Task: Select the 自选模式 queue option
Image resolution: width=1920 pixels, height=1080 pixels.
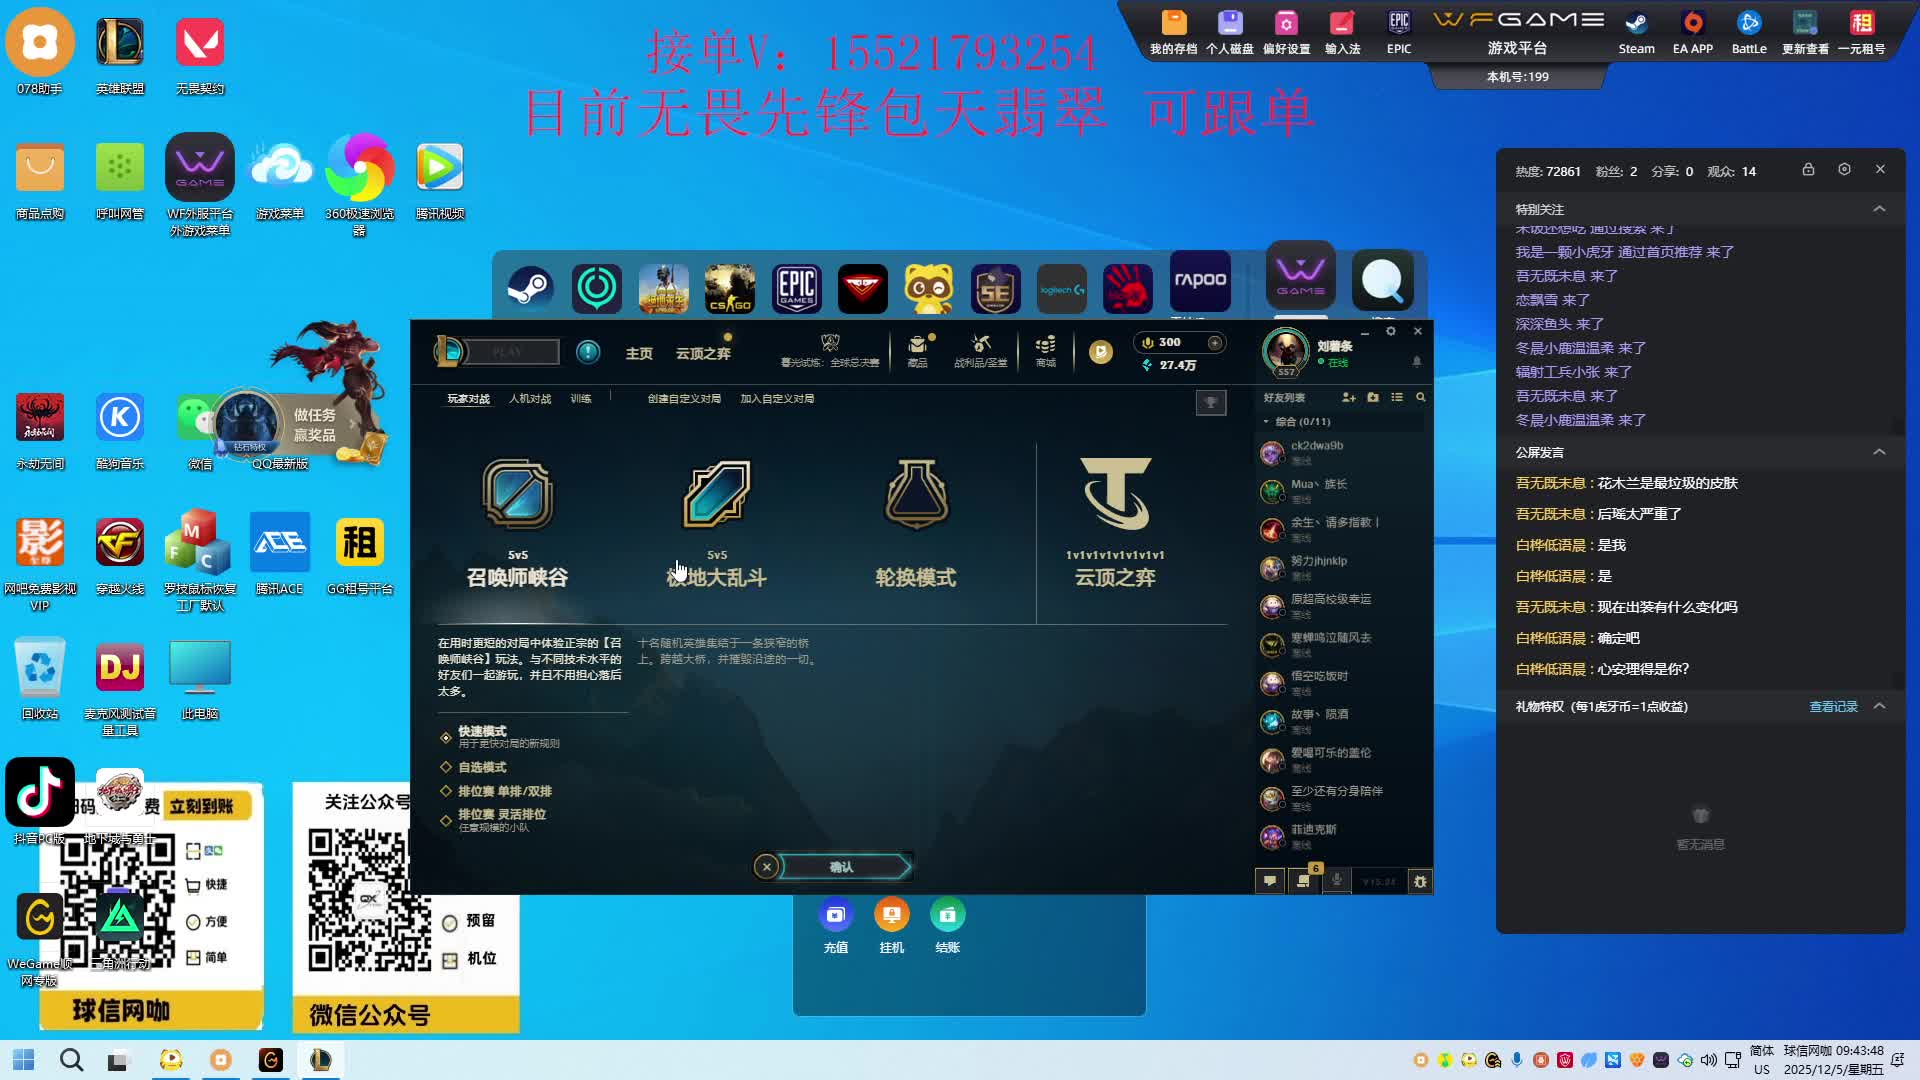Action: point(481,767)
